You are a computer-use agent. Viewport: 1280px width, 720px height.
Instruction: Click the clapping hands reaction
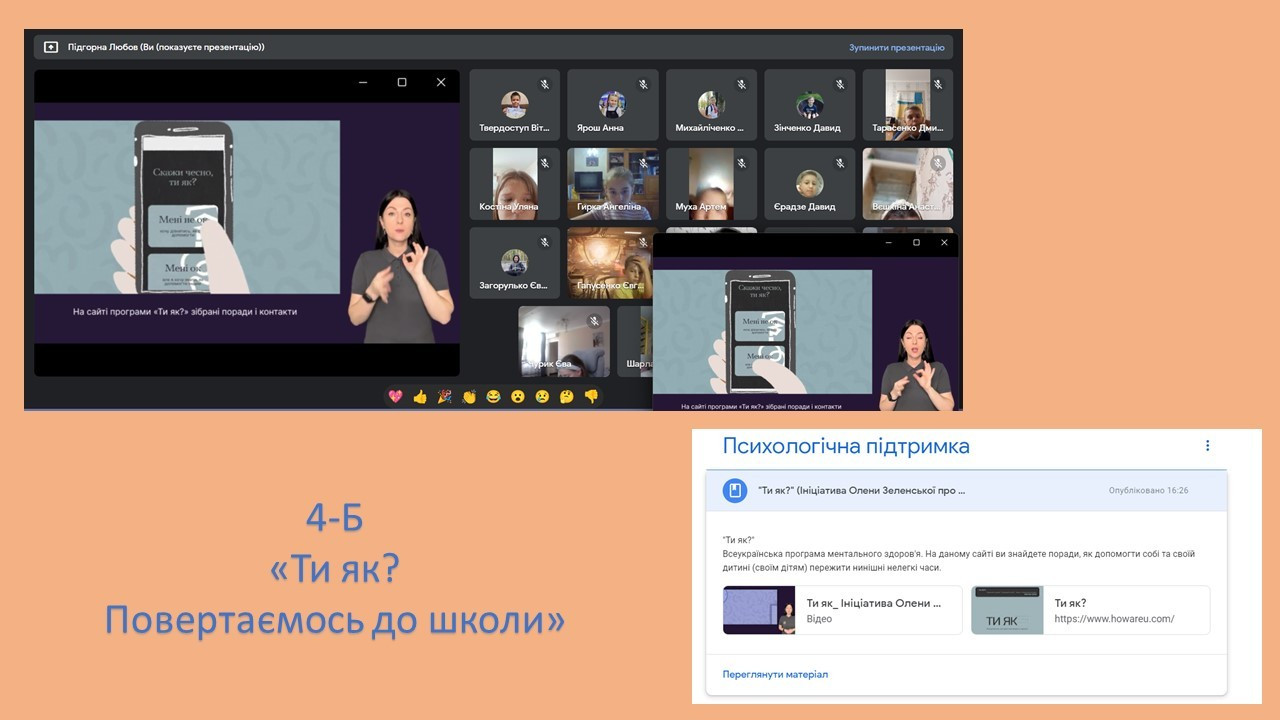[x=469, y=397]
